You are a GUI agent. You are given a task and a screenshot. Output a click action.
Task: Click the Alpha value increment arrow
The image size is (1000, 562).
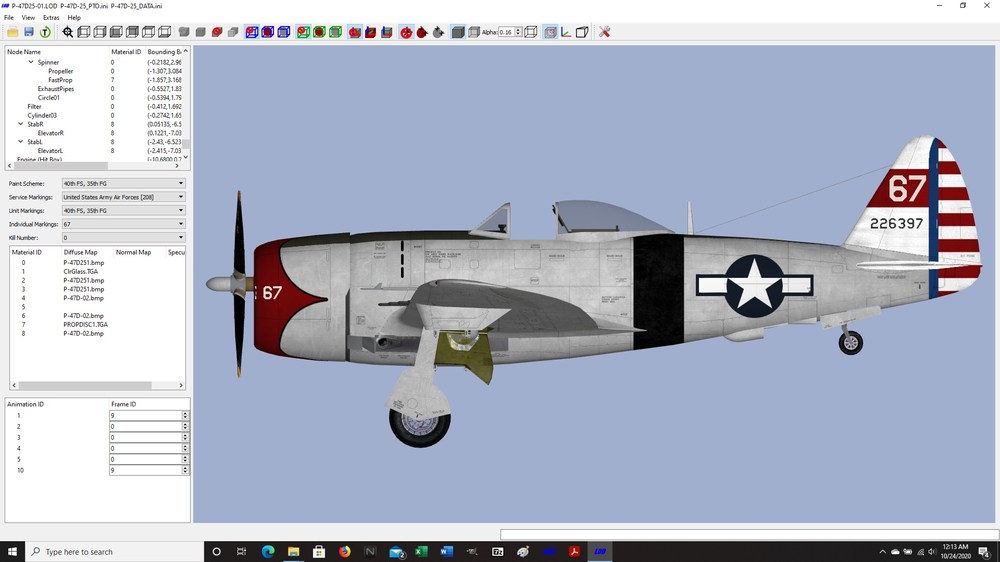tap(518, 29)
